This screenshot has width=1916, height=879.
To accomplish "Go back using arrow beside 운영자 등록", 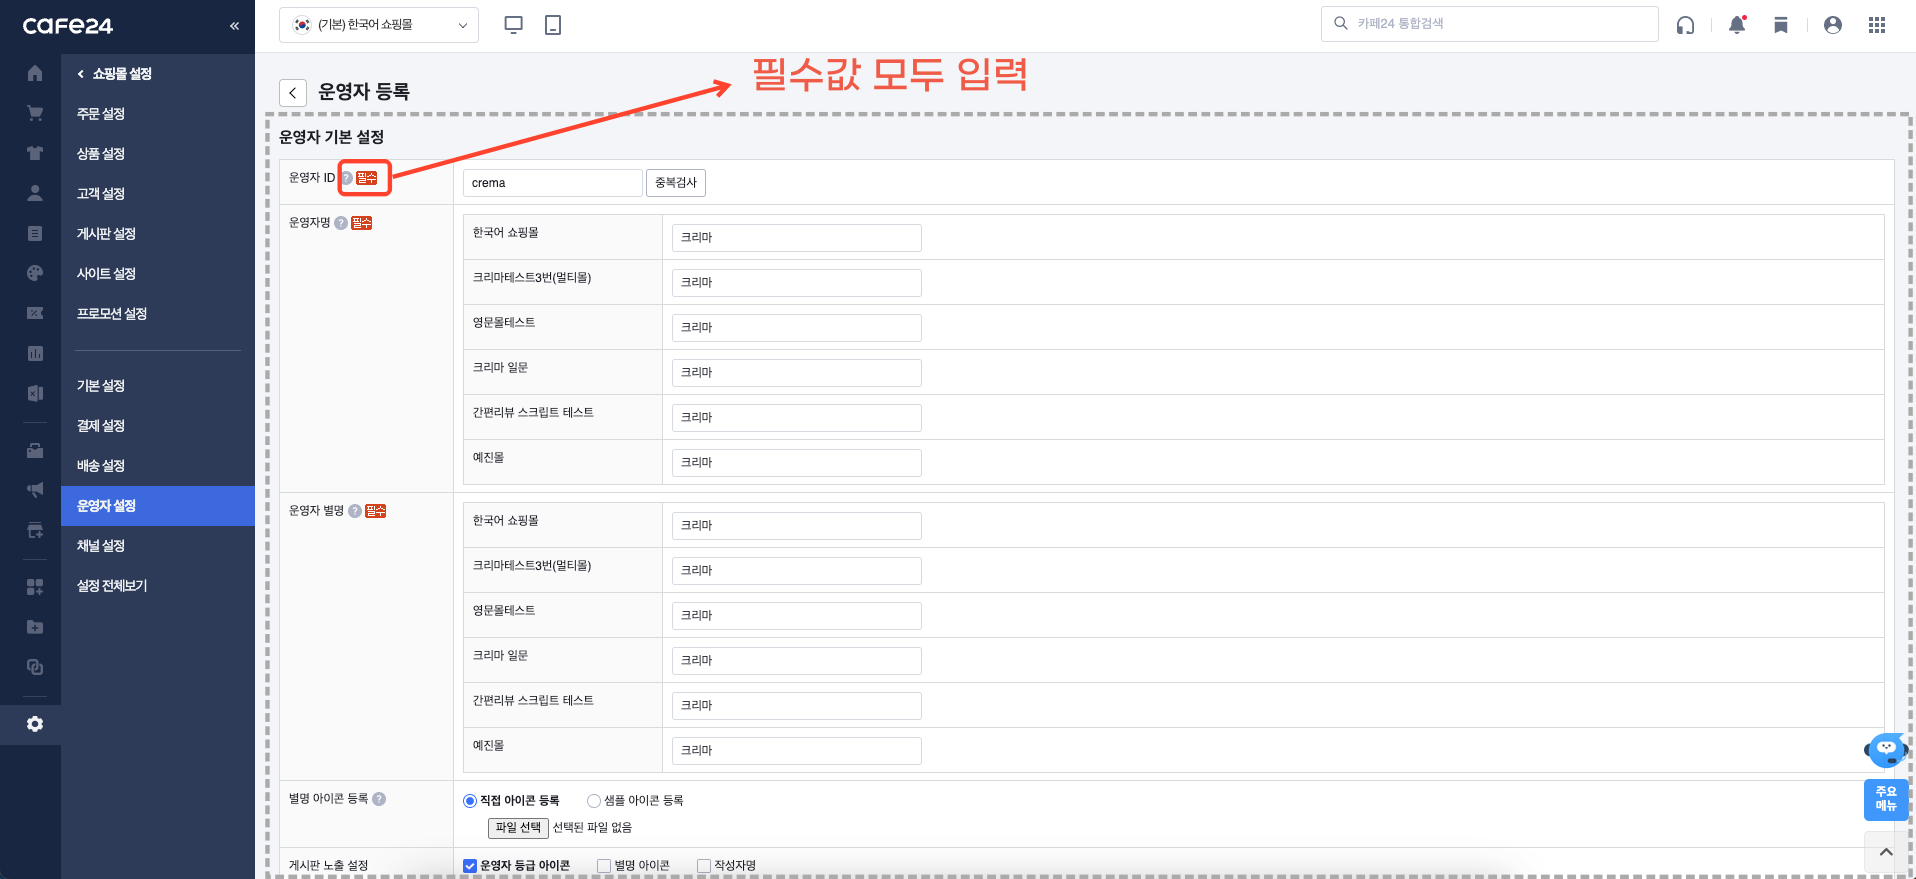I will [292, 93].
